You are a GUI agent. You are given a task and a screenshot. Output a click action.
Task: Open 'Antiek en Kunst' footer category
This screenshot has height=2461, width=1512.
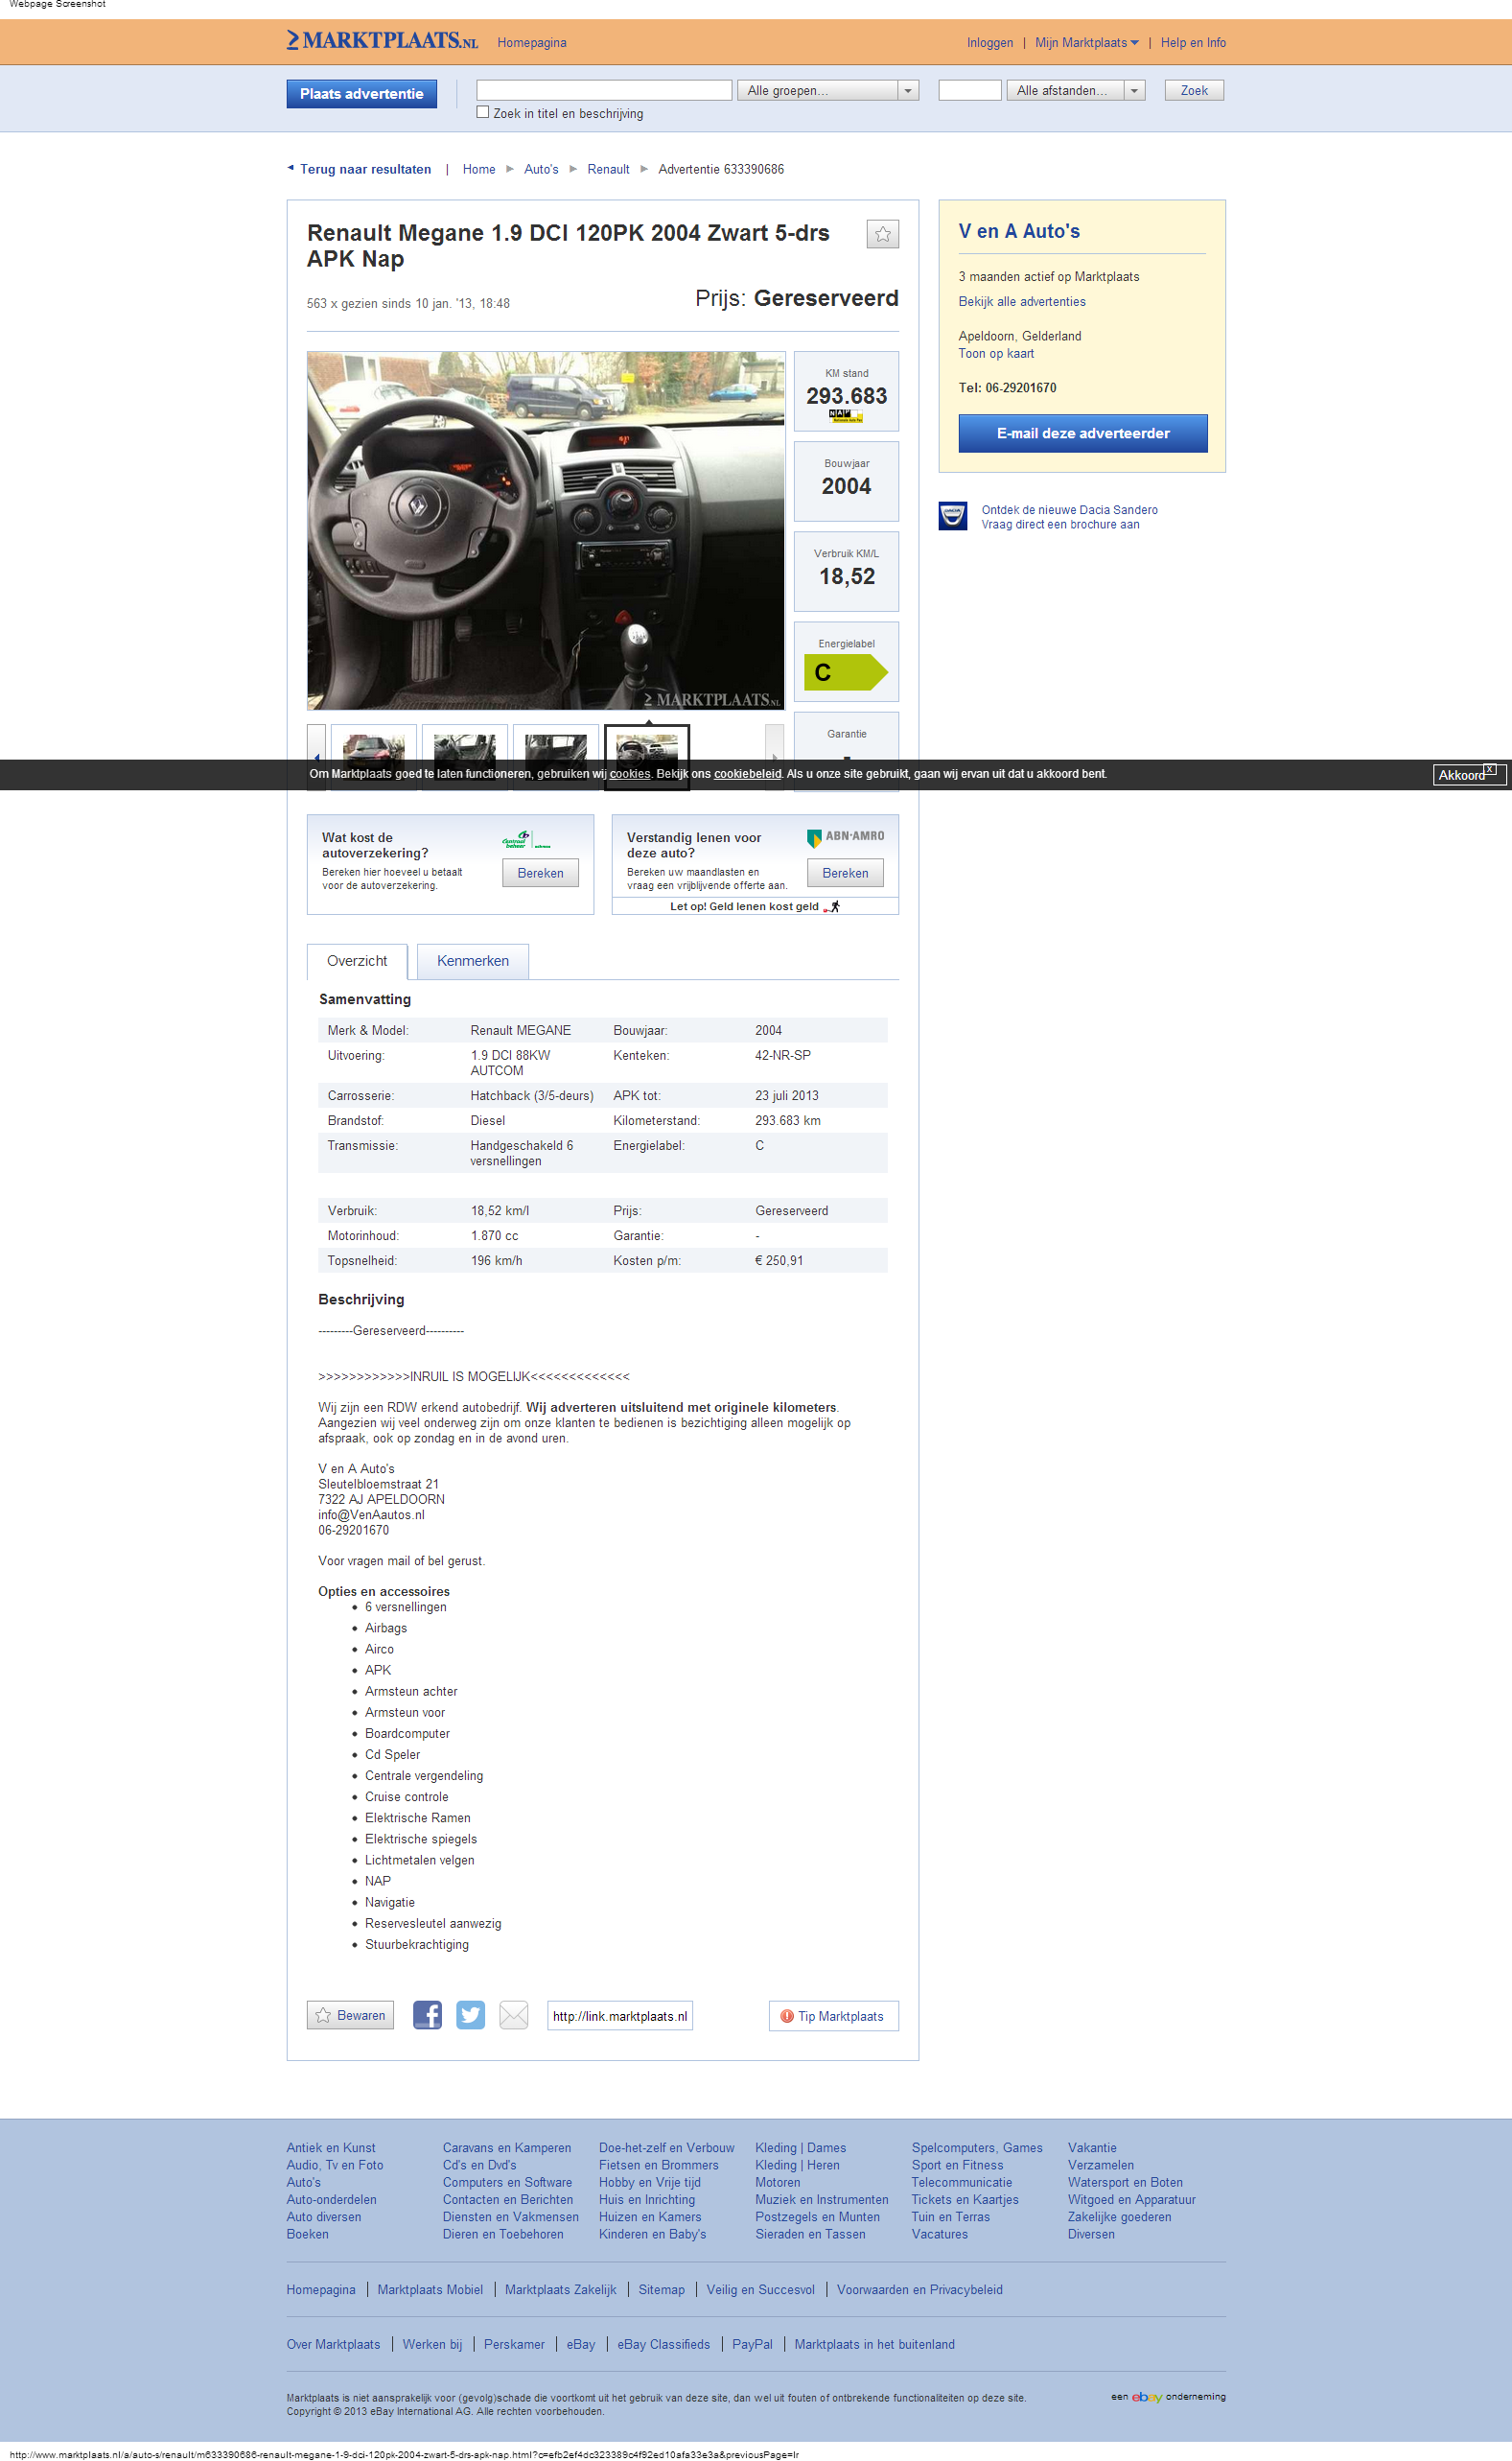pos(331,2148)
